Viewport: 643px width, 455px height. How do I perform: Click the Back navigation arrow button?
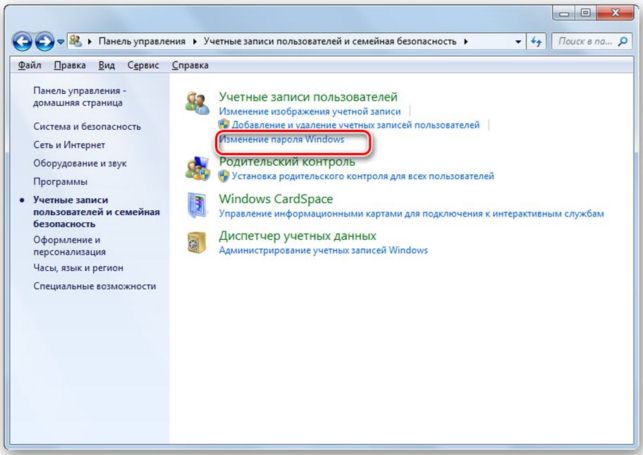point(22,41)
